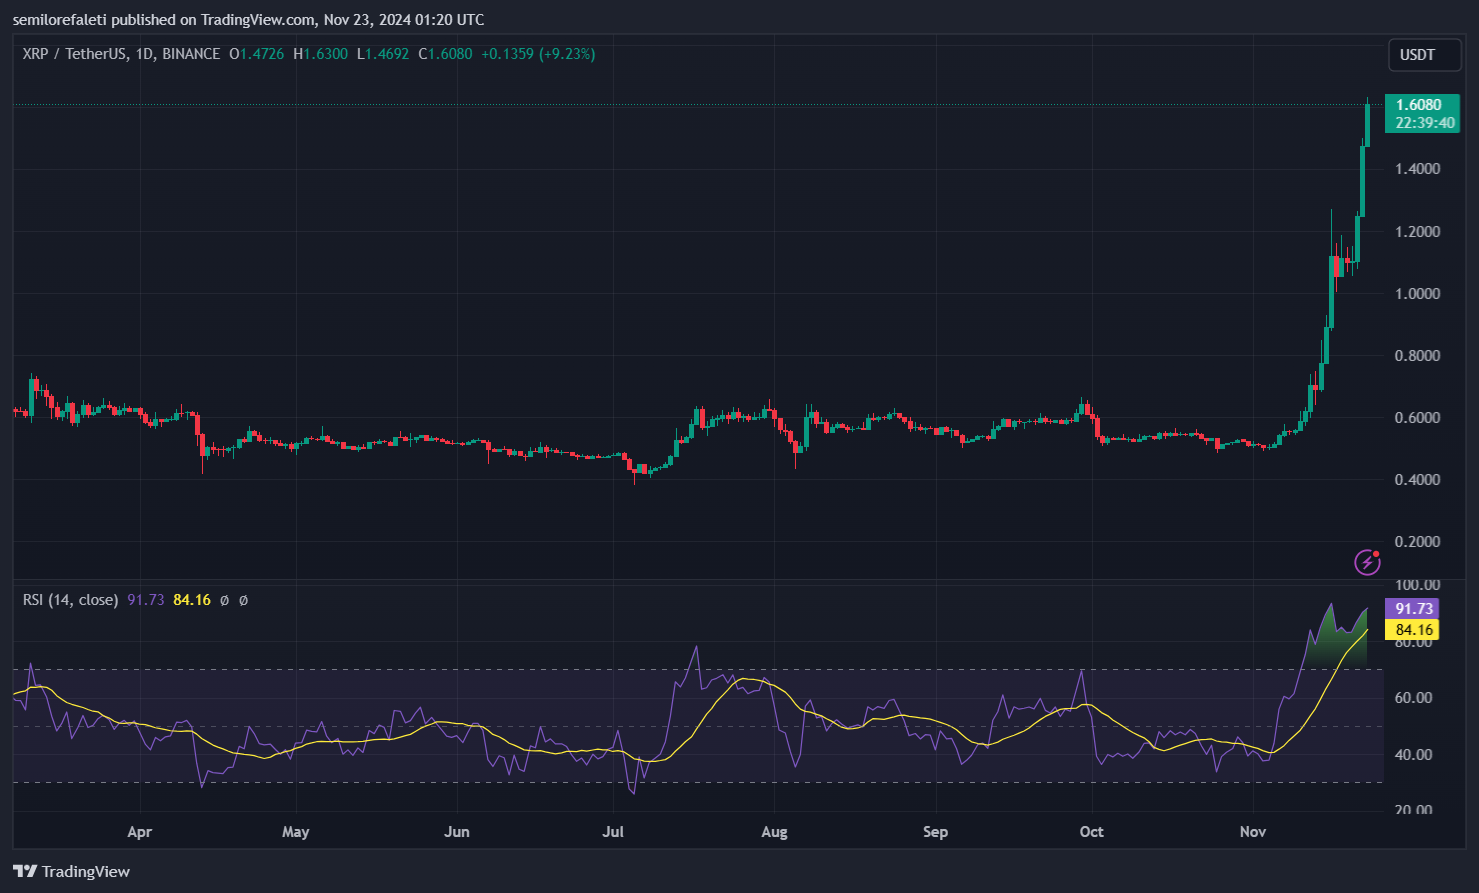Click the yellow RSI average tag 84.16
Screen dimensions: 1479x893
tap(1412, 630)
